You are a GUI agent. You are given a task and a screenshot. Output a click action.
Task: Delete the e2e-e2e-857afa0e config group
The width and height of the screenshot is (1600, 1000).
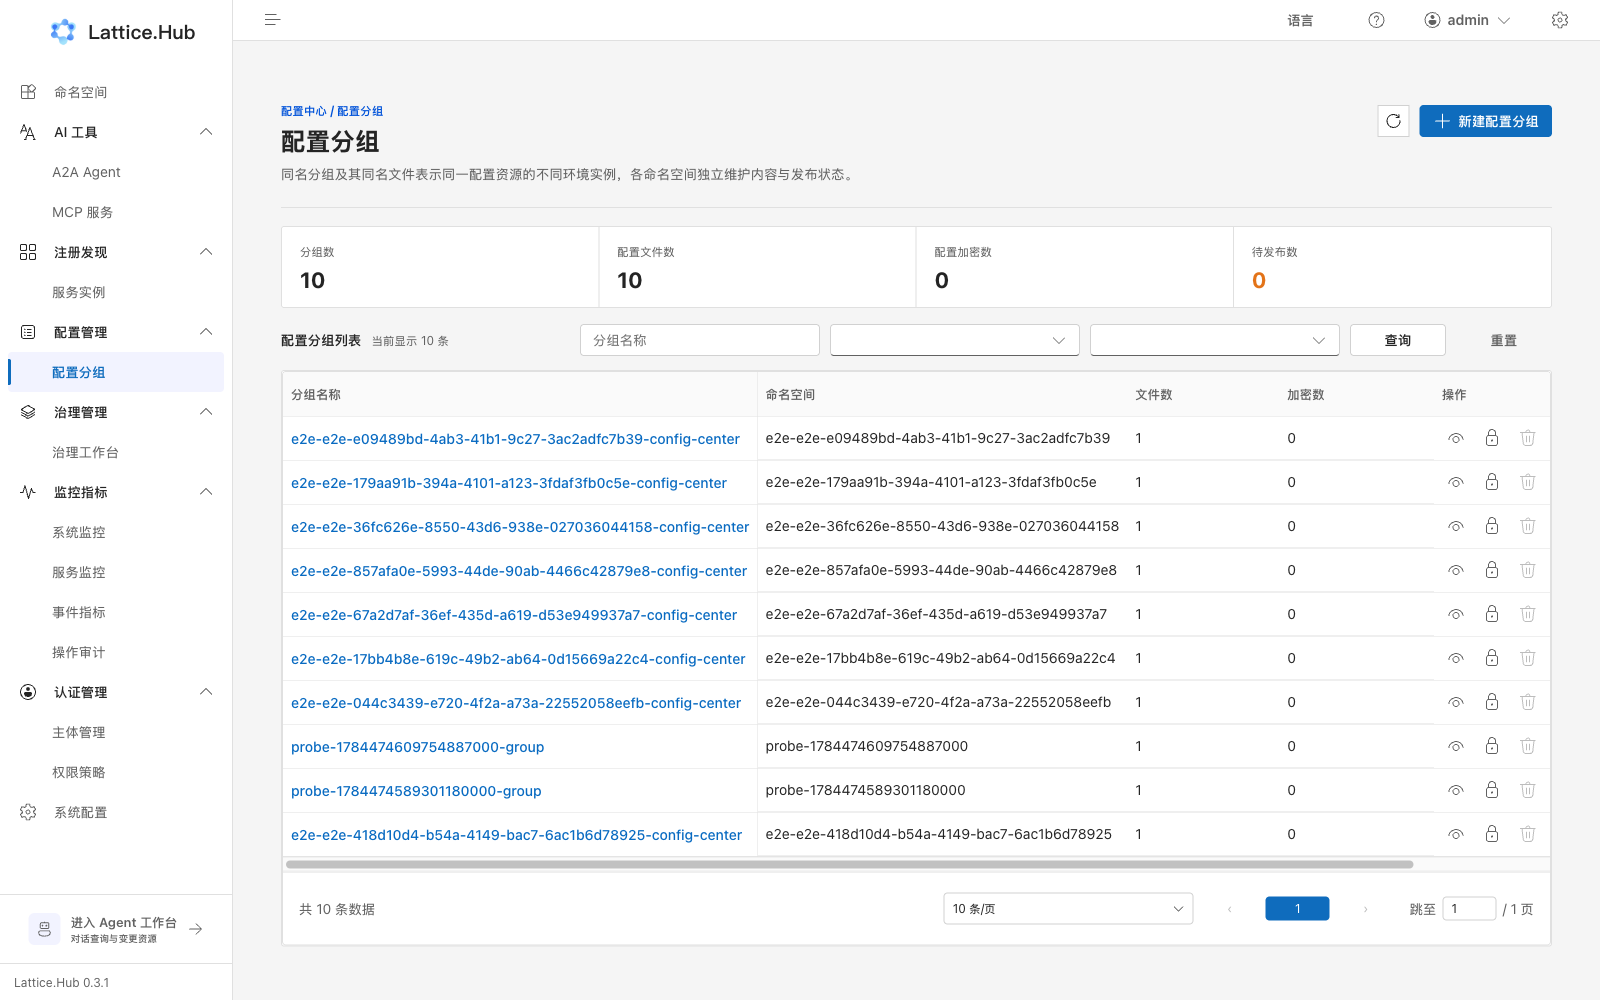pos(1528,570)
